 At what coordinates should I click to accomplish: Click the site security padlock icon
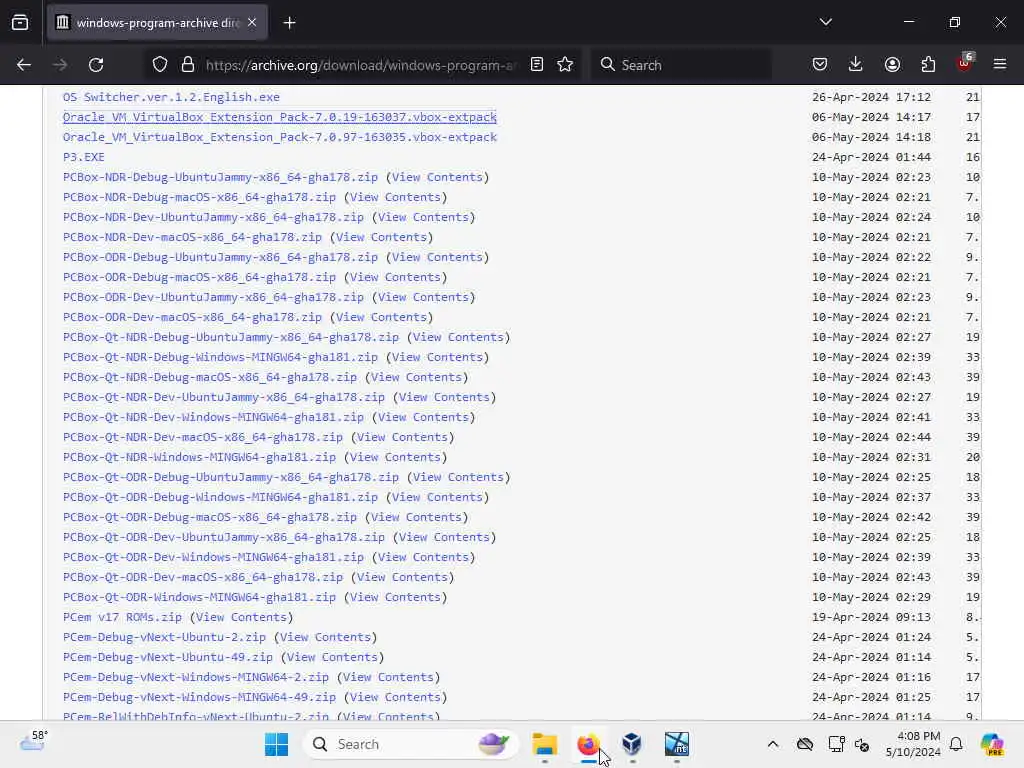tap(188, 65)
